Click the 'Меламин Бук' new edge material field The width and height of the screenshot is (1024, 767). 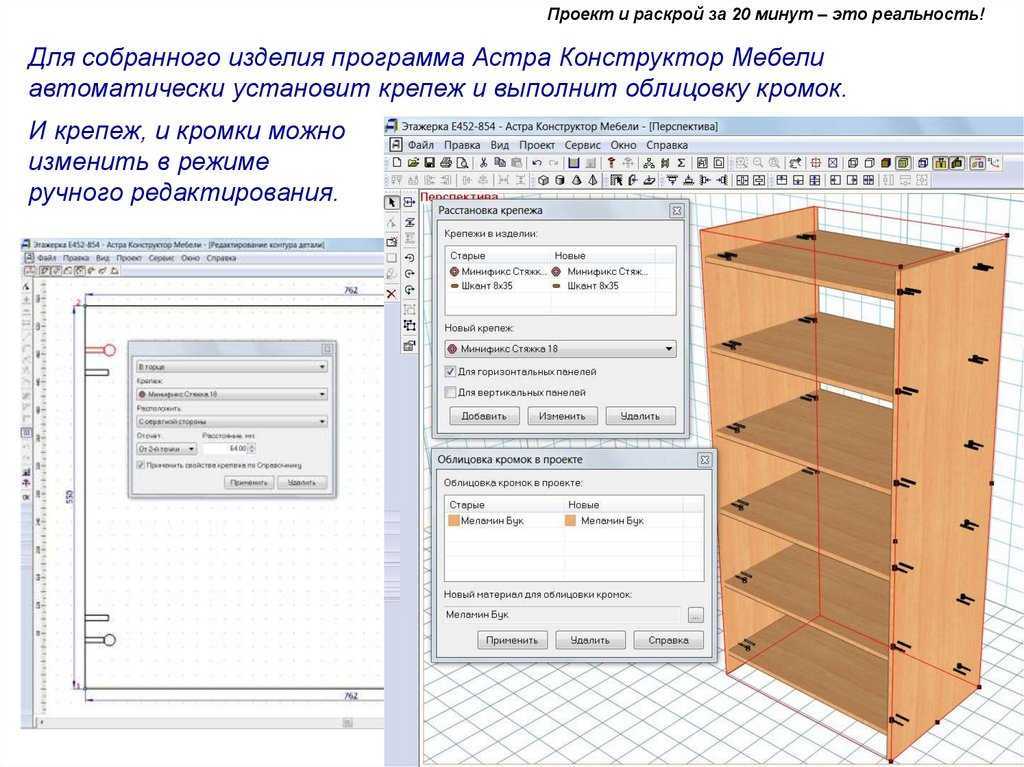562,615
